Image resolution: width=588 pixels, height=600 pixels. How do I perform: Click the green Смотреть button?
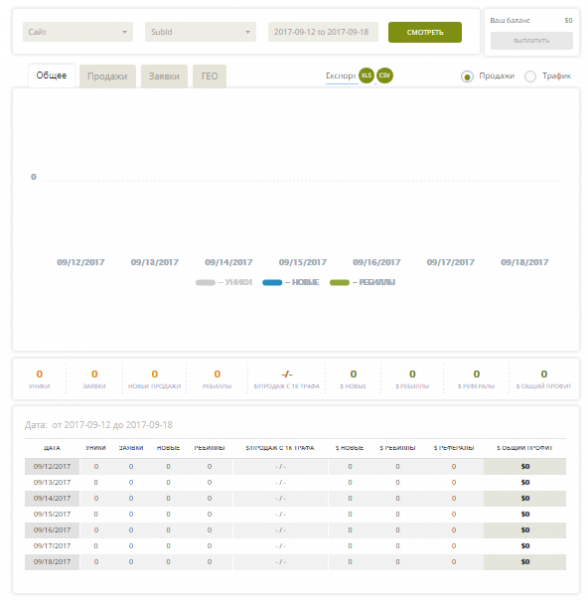pyautogui.click(x=425, y=33)
